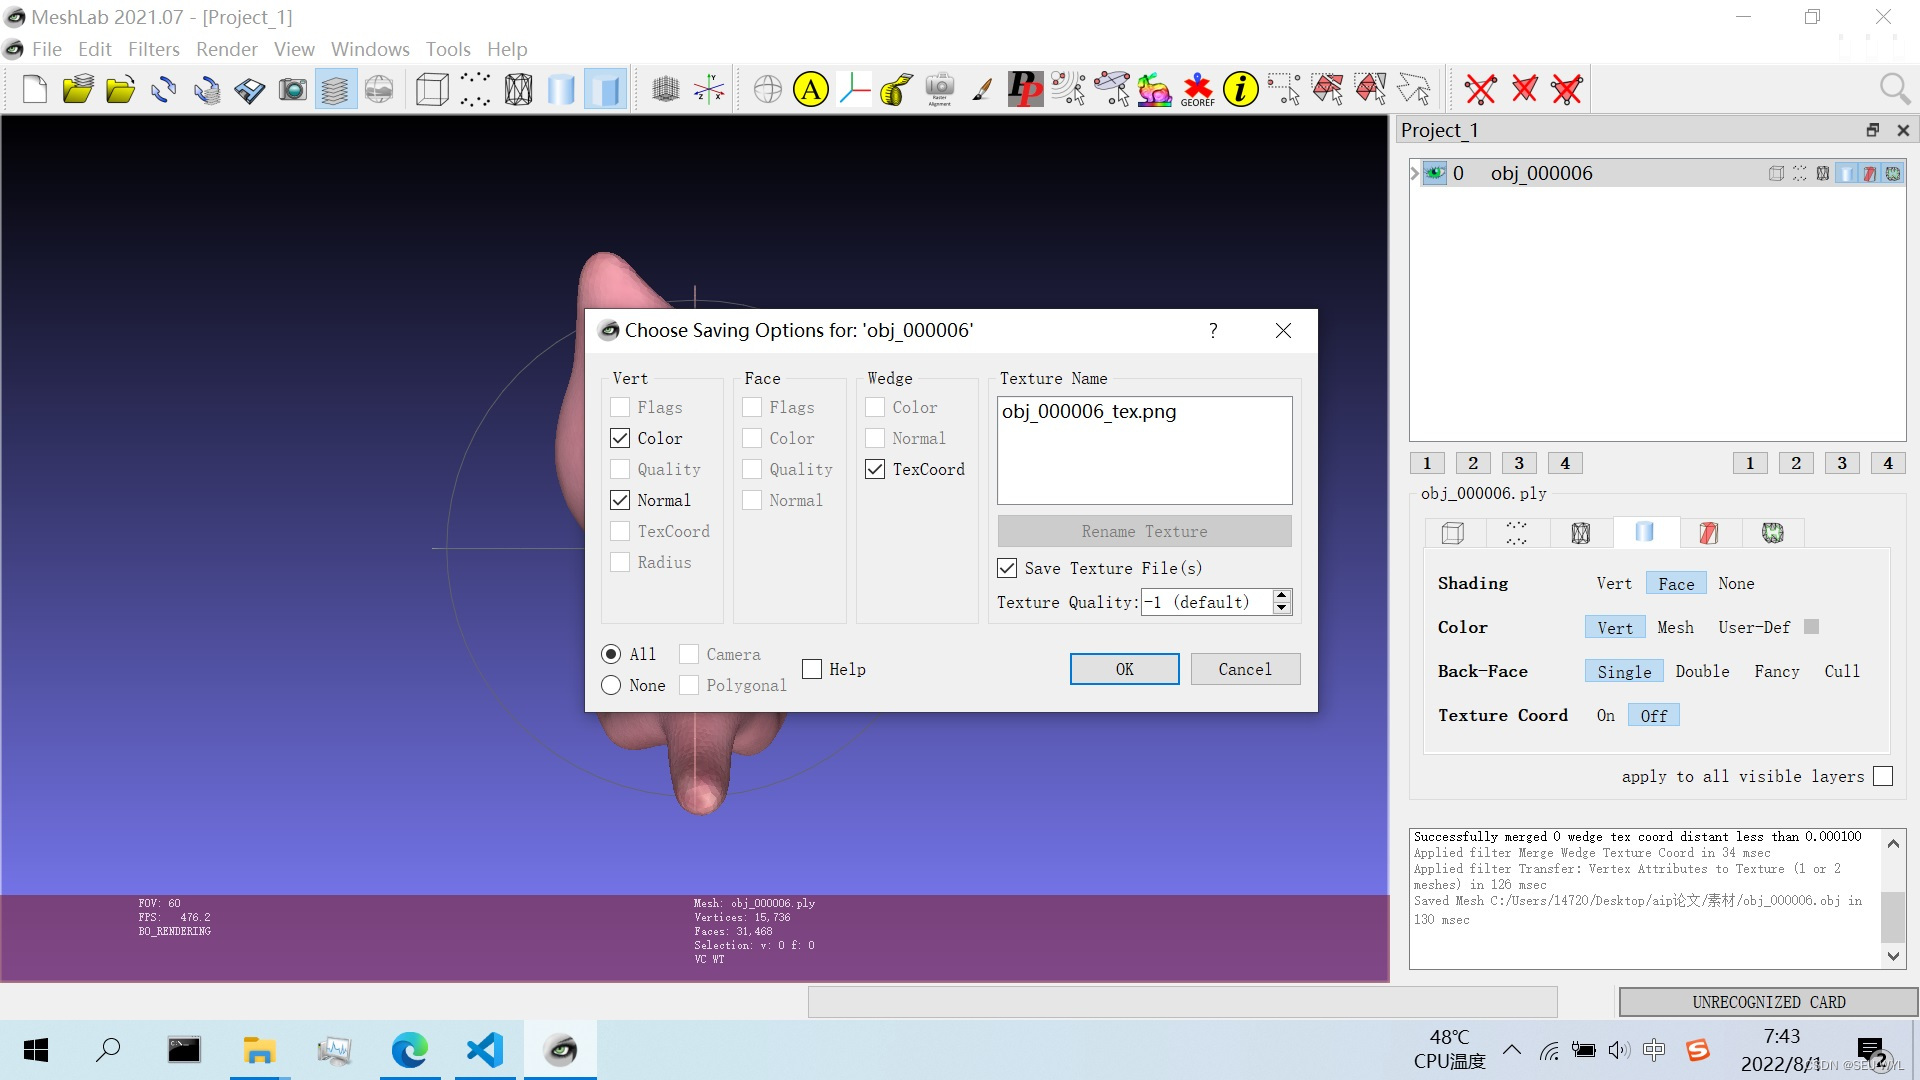Open the Filters menu
The height and width of the screenshot is (1080, 1920).
153,49
